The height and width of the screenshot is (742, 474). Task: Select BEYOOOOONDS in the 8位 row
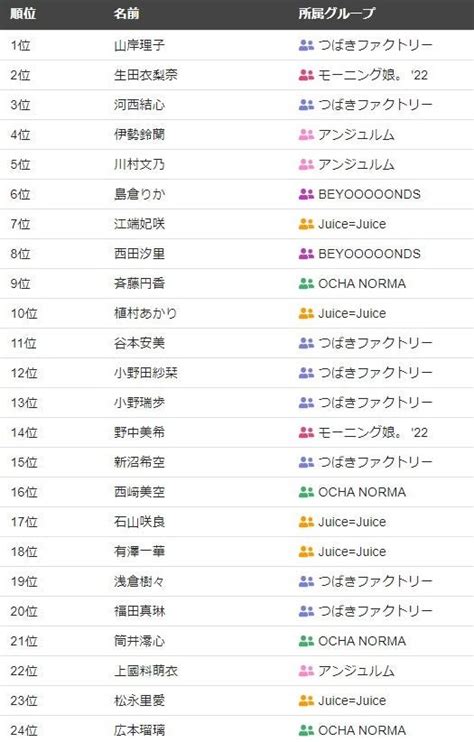369,254
